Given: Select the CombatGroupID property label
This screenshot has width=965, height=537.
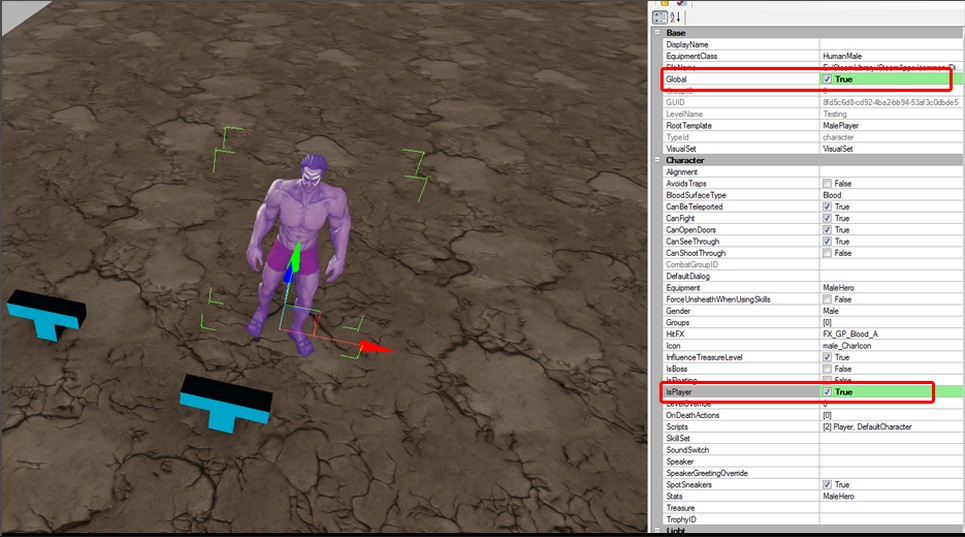Looking at the screenshot, I should coord(692,265).
